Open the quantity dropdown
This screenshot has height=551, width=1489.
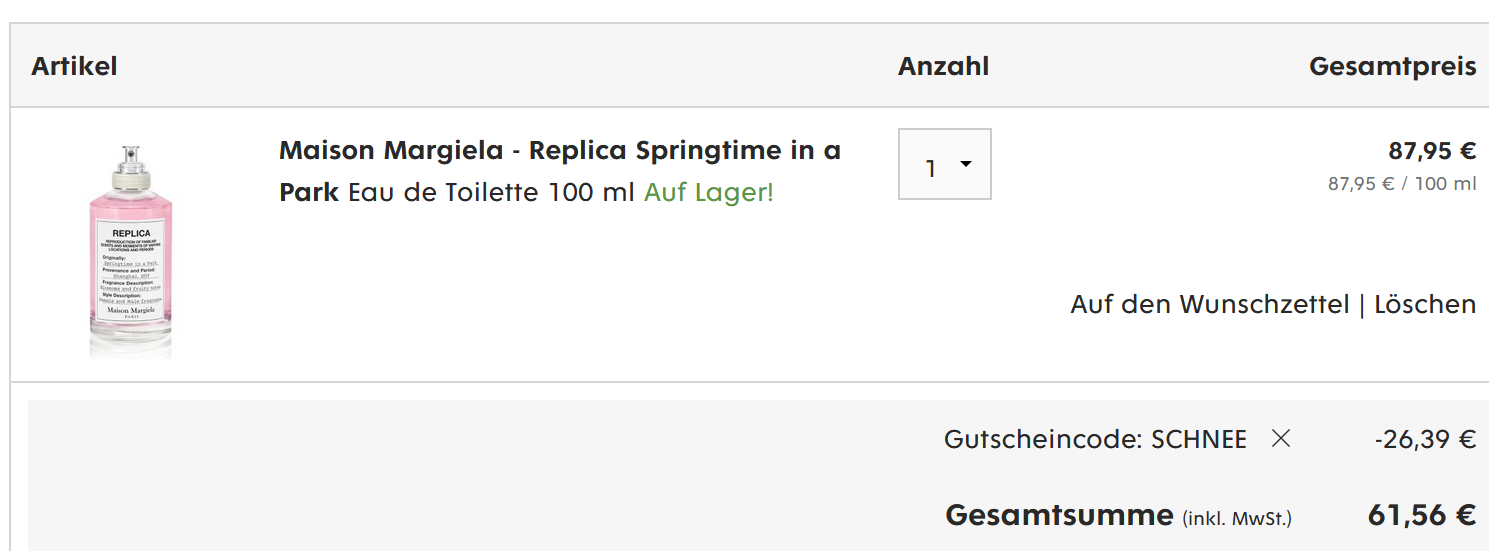(x=944, y=165)
